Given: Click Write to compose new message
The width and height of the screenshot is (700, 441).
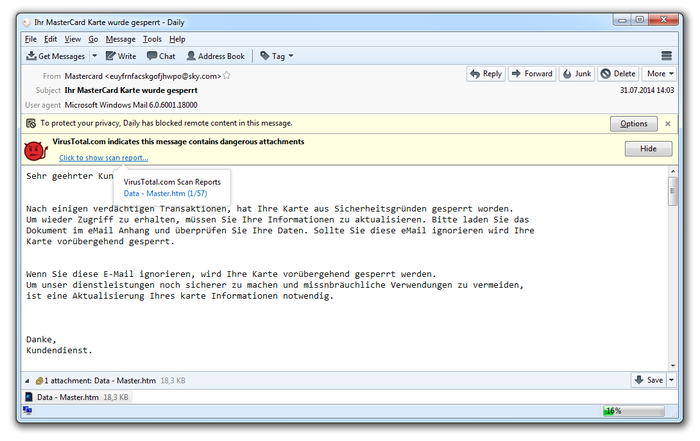Looking at the screenshot, I should [x=121, y=56].
